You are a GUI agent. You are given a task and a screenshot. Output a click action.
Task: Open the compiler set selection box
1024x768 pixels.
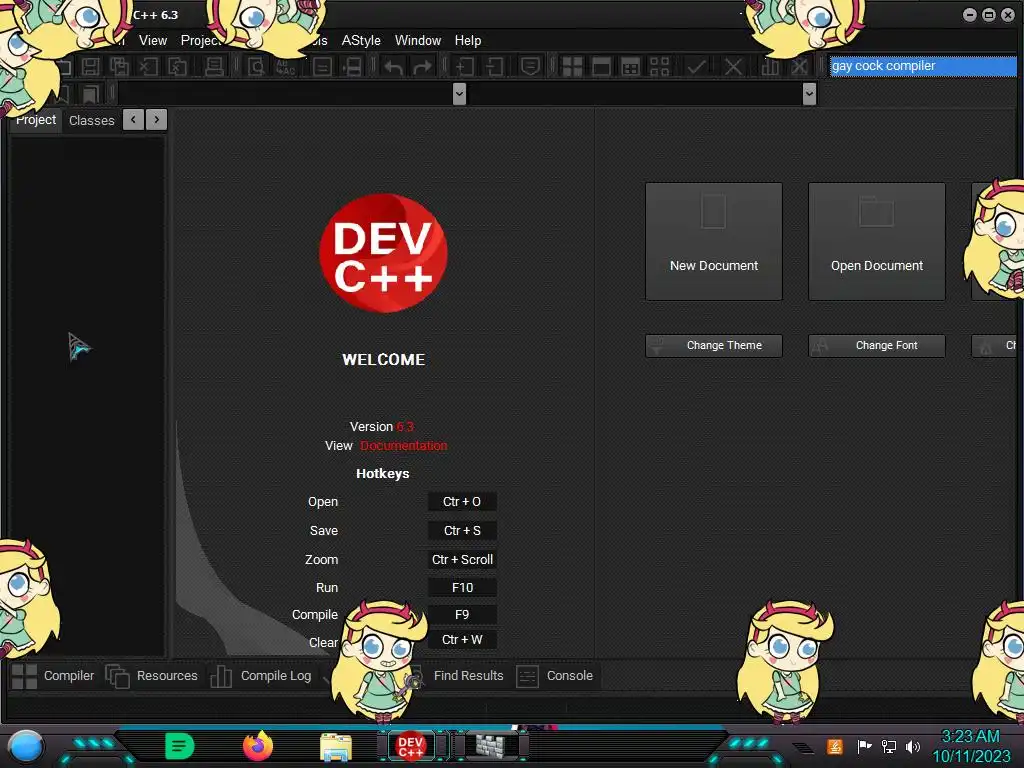pyautogui.click(x=923, y=66)
